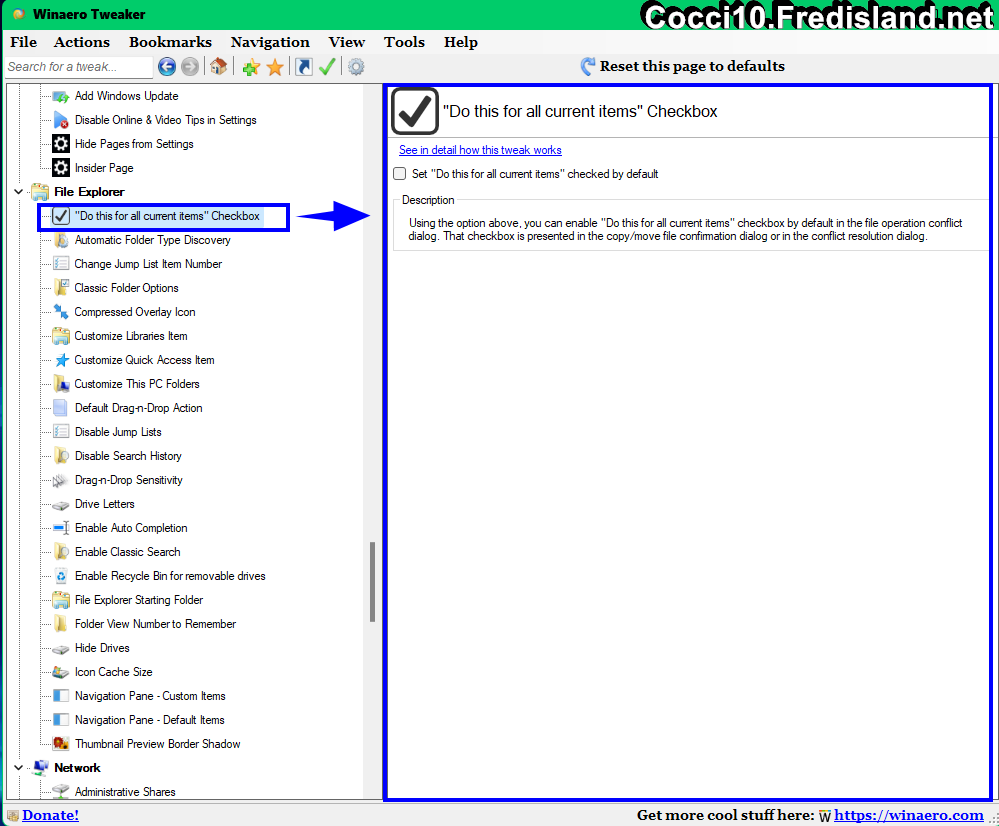The width and height of the screenshot is (999, 826).
Task: Open the Actions menu
Action: click(82, 42)
